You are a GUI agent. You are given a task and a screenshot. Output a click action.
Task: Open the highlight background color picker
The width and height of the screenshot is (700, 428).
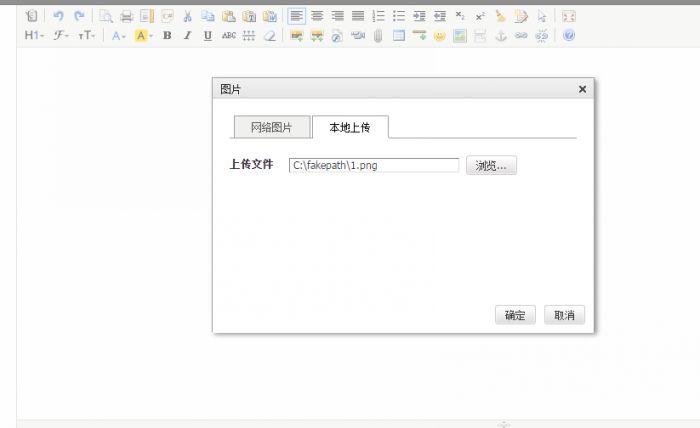click(x=143, y=35)
